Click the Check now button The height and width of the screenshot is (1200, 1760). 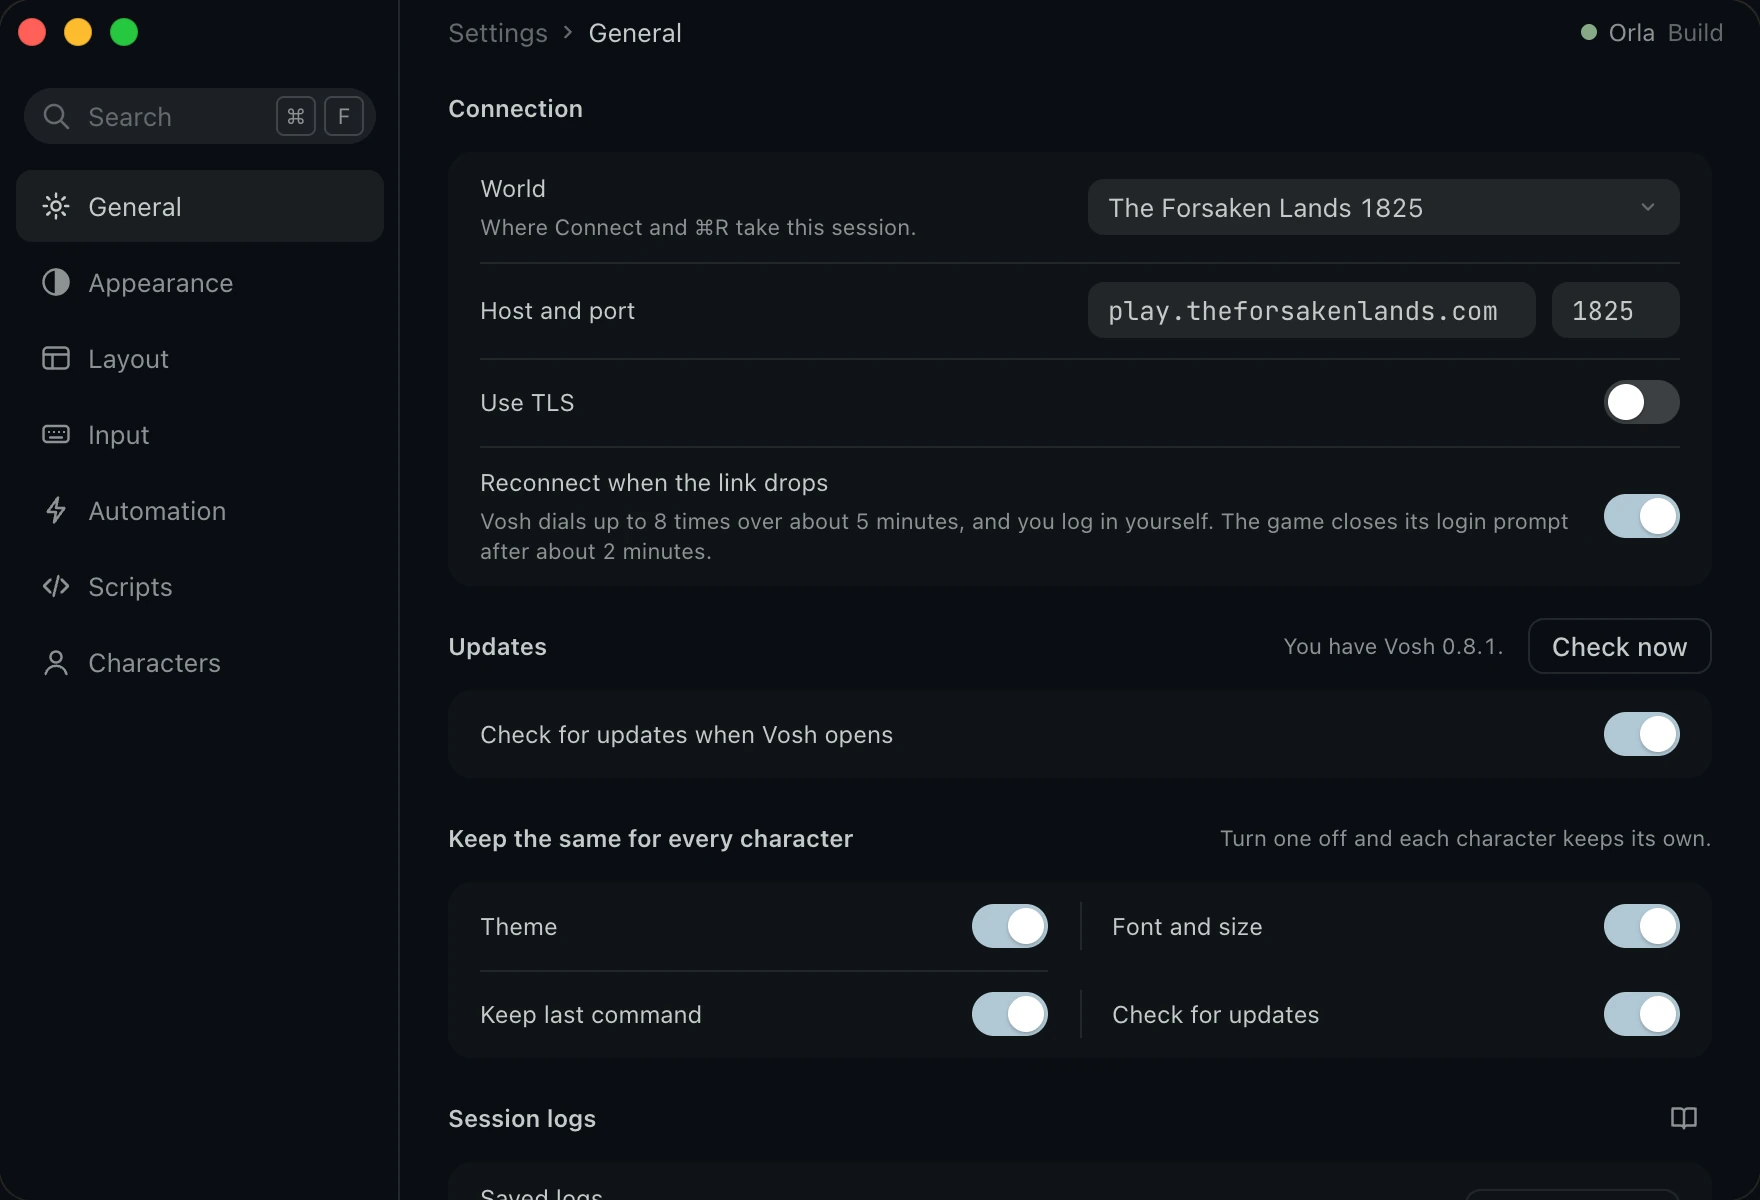click(1620, 647)
